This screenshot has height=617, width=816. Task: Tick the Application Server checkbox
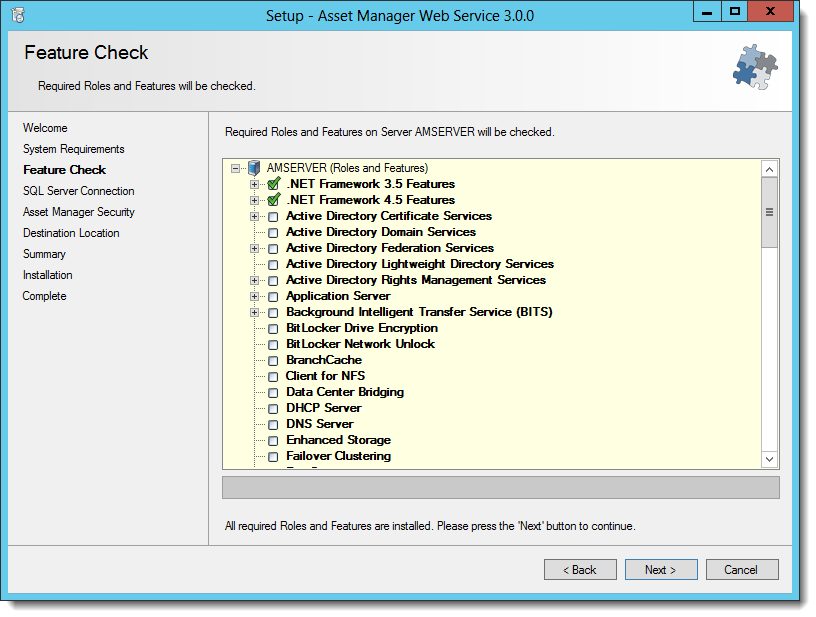[273, 297]
